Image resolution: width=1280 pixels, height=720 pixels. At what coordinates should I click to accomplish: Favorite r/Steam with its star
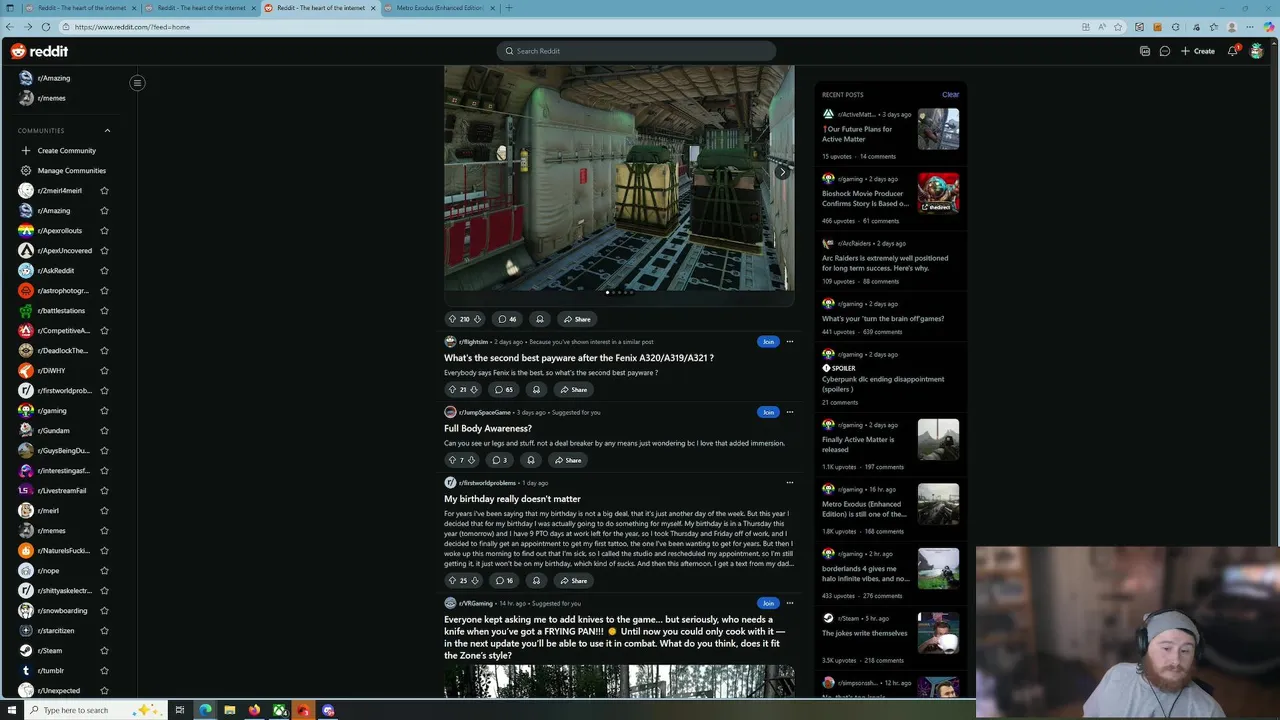(x=104, y=651)
